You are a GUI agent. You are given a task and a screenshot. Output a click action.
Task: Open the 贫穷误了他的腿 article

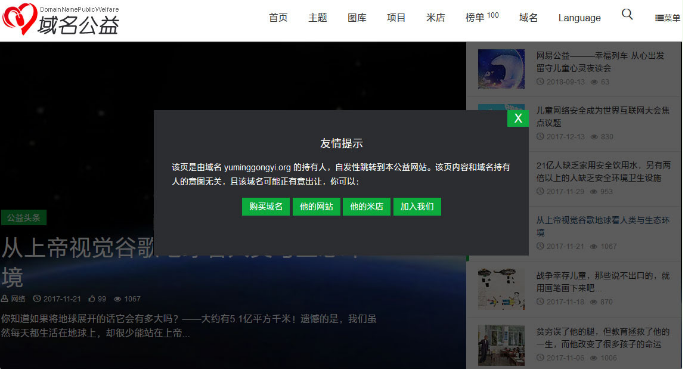click(x=602, y=338)
